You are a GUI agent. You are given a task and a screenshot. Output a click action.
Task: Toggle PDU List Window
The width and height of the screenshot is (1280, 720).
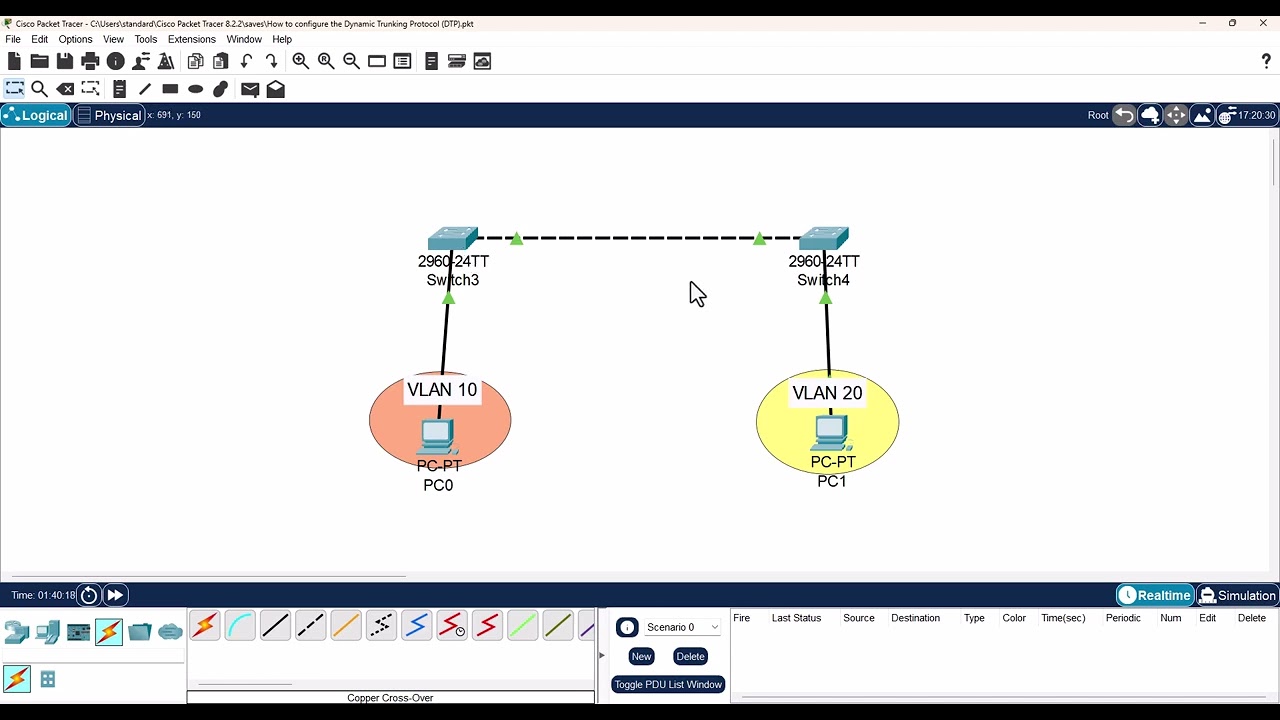click(x=668, y=684)
